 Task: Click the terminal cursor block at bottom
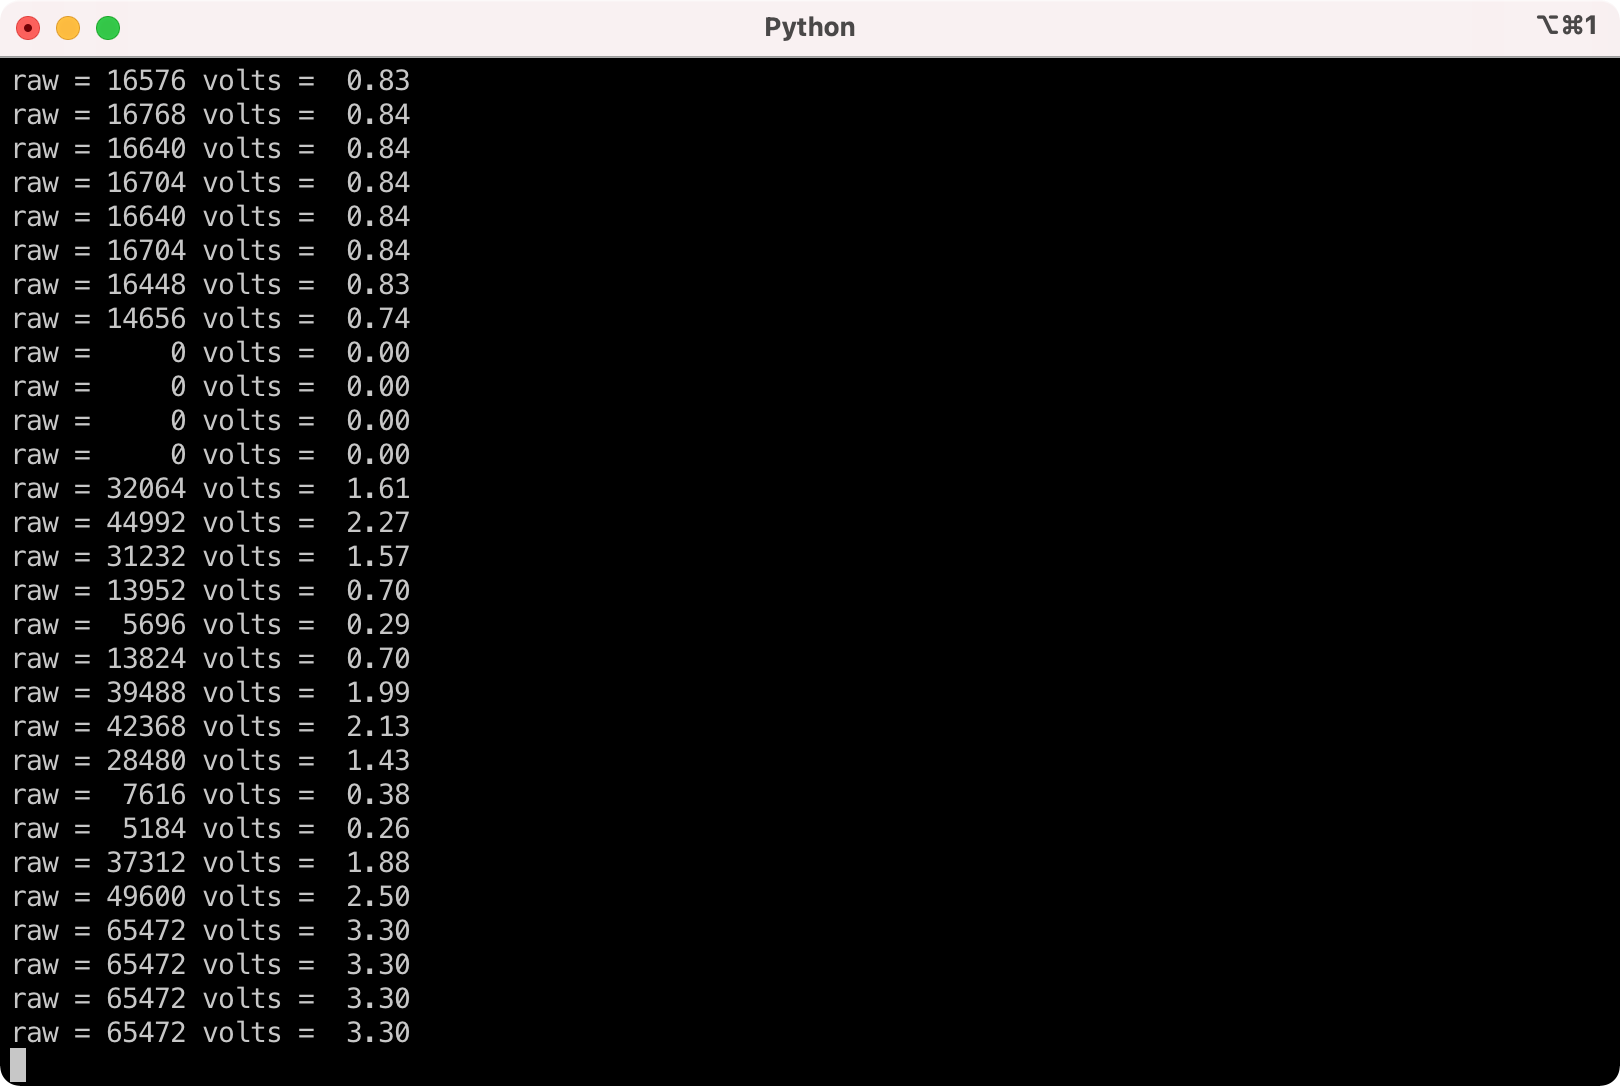pyautogui.click(x=18, y=1065)
